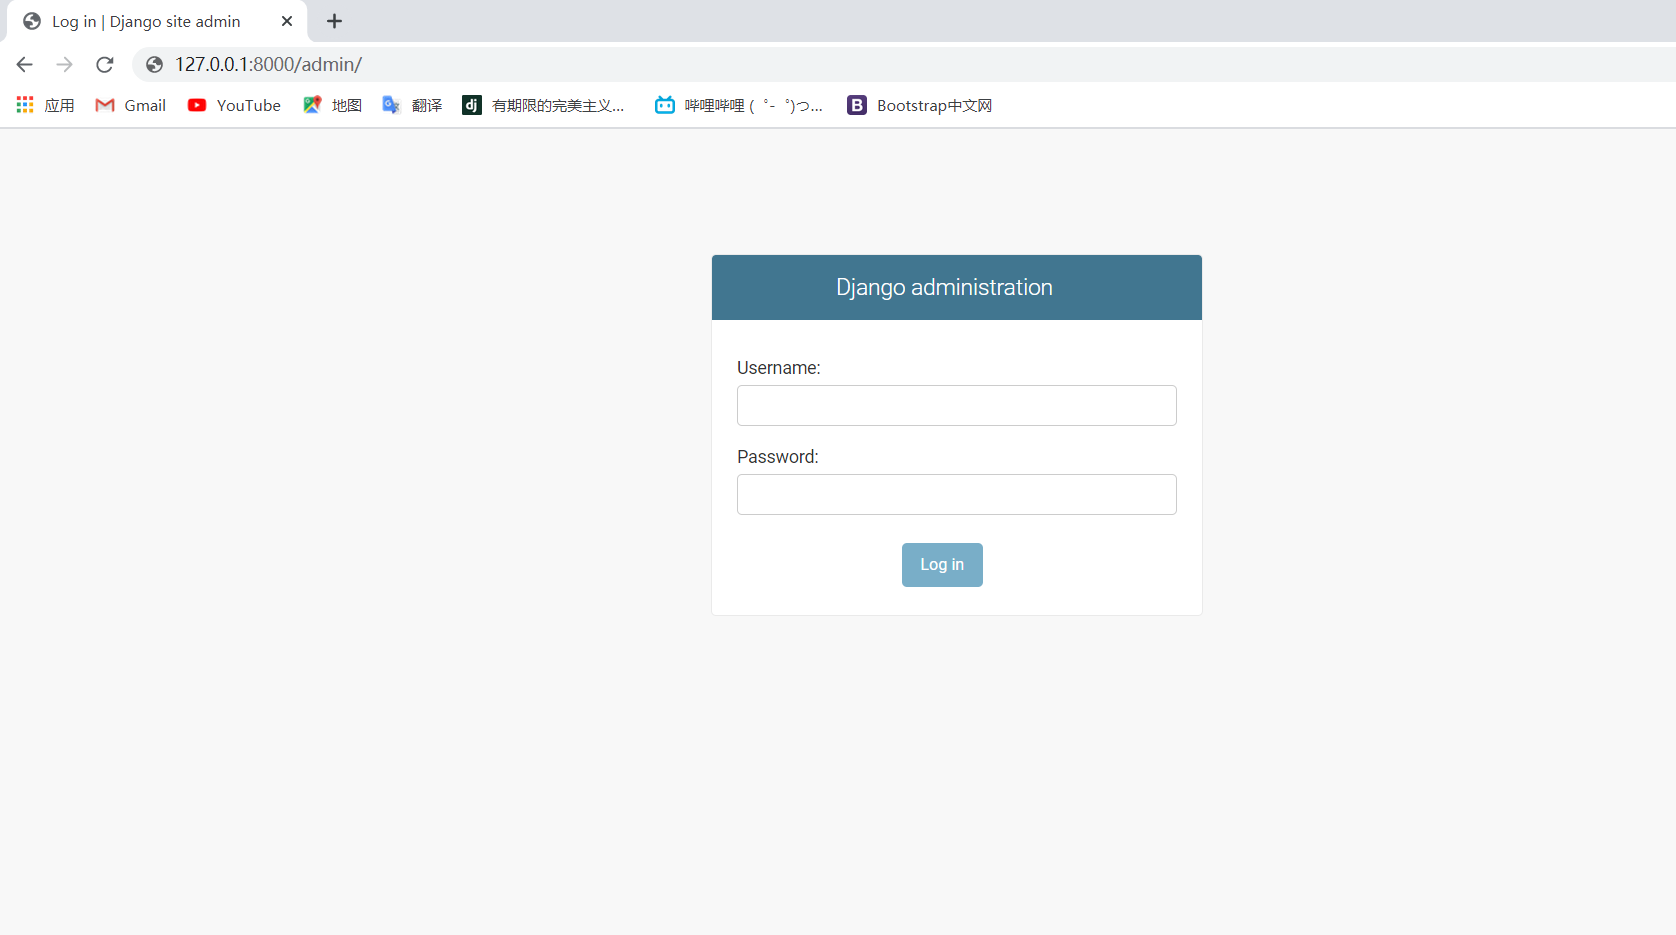Click the address bar URL
This screenshot has height=935, width=1676.
268,65
